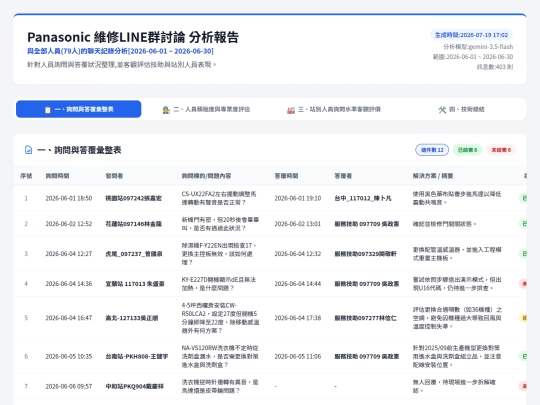Click the document icon beside section heading
540x405 pixels.
tap(29, 150)
